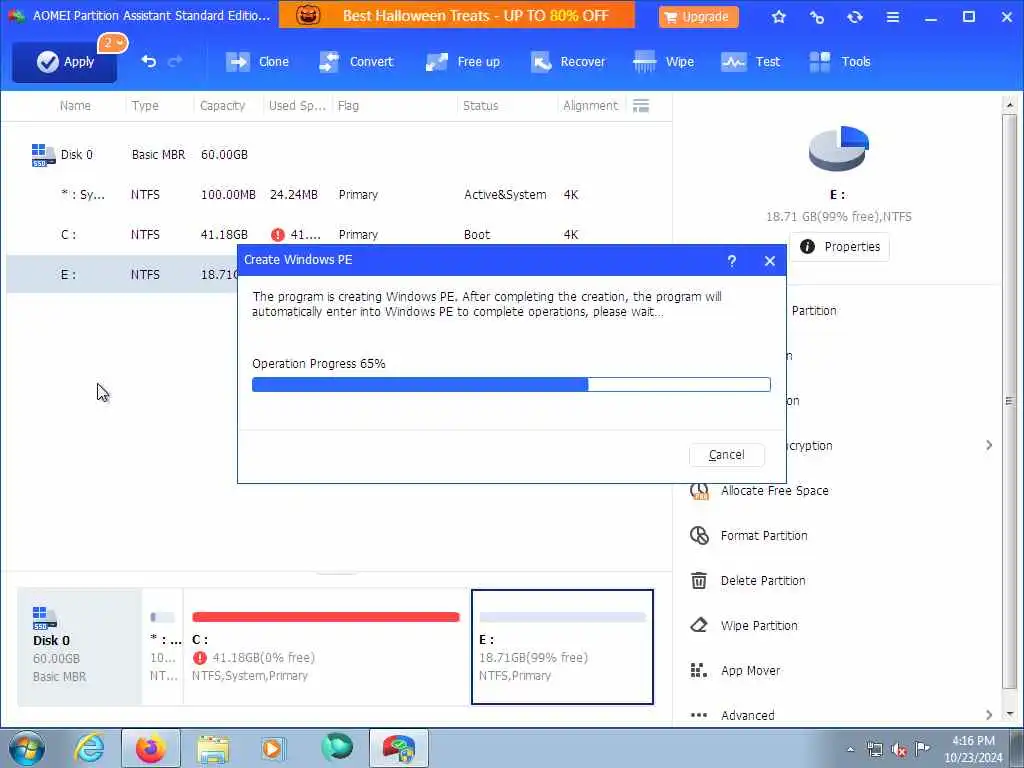Click Wipe Partition option
1024x768 pixels.
pyautogui.click(x=759, y=626)
